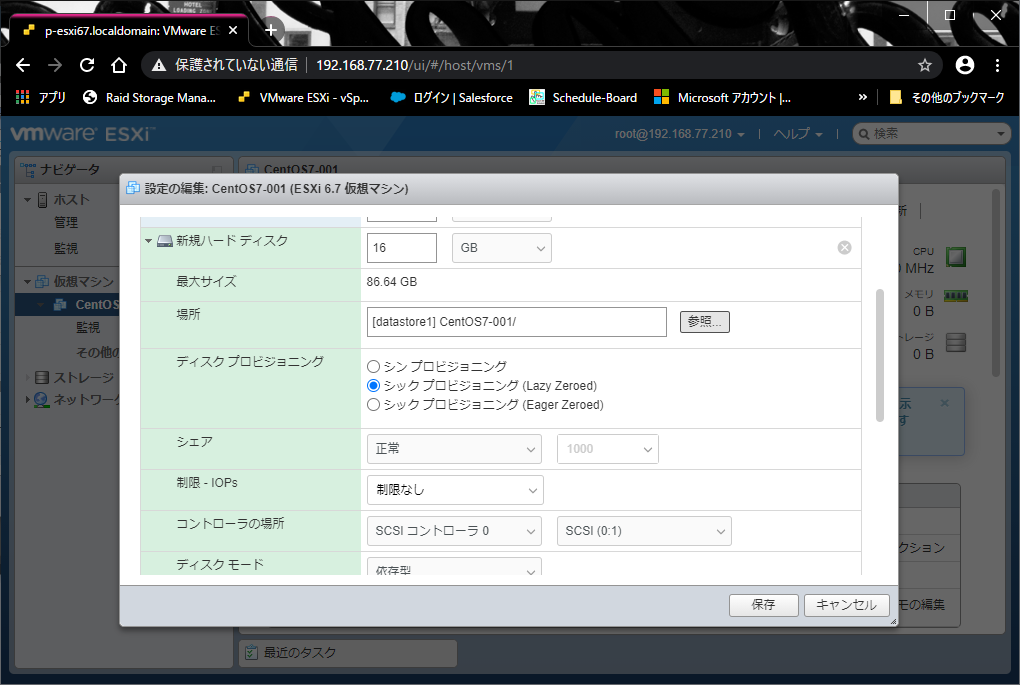The image size is (1020, 685).
Task: Select 監視 under ホスト
Action: 66,248
